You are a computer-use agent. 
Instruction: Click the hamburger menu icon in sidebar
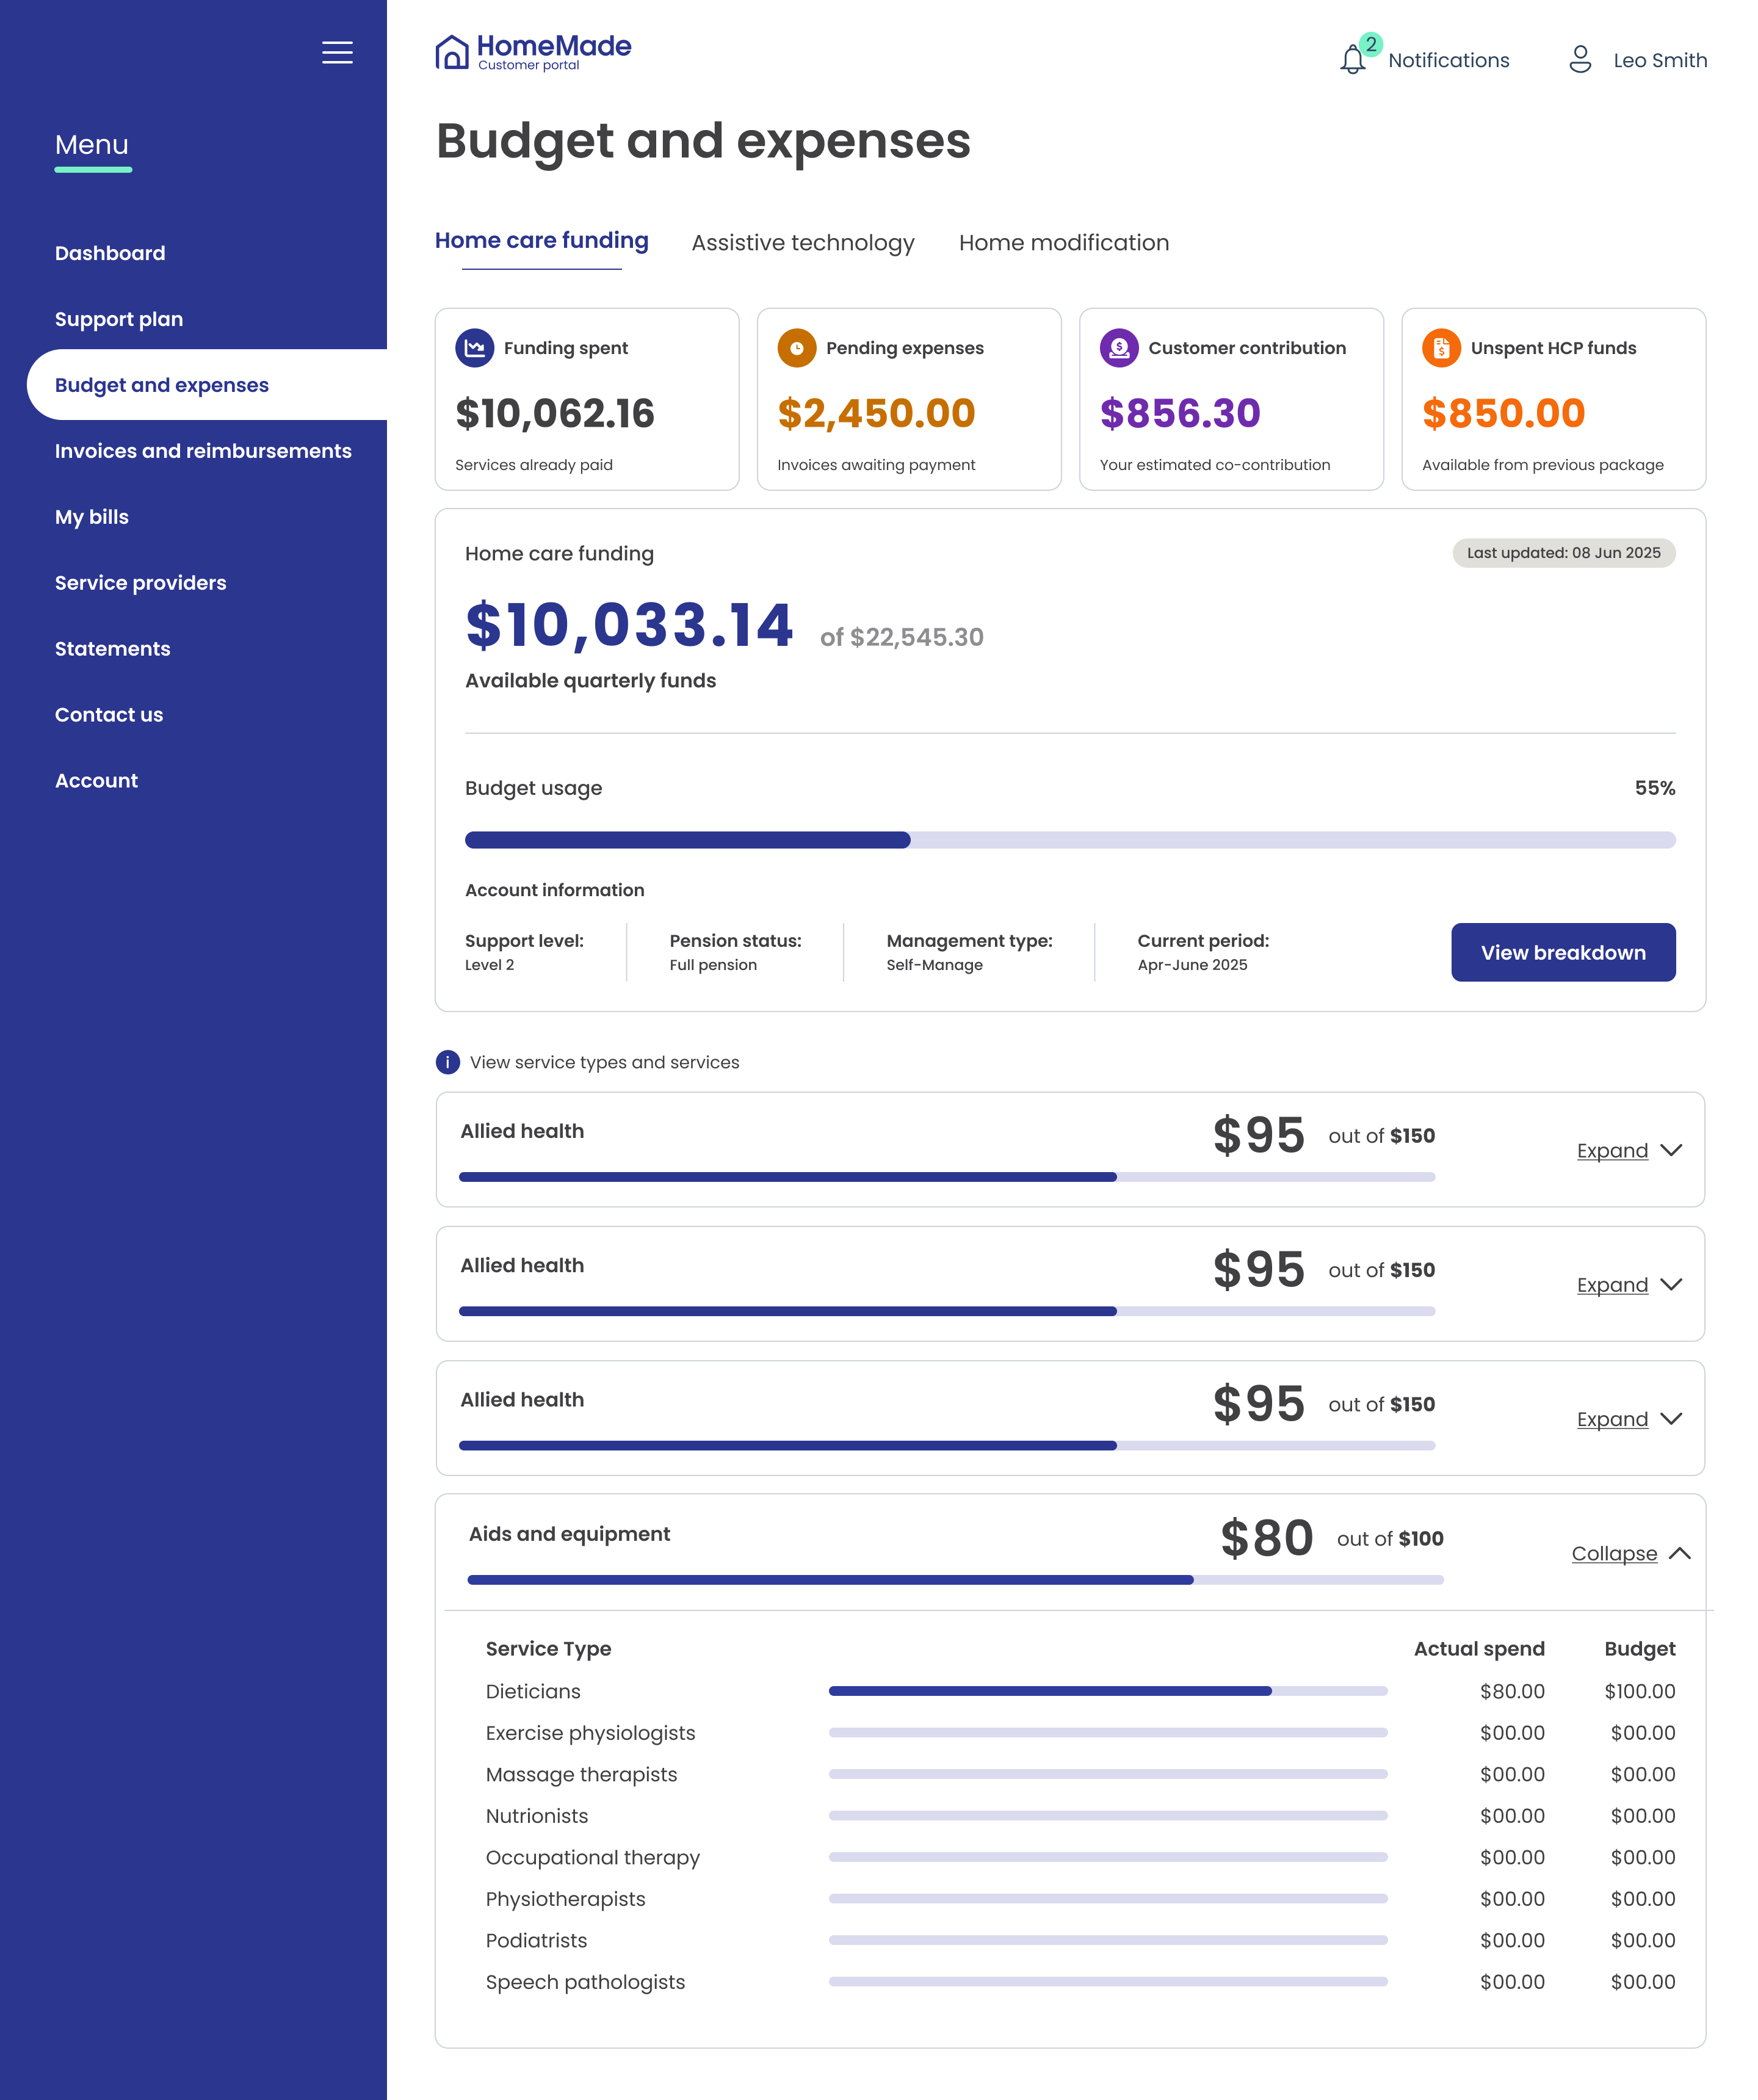coord(337,52)
